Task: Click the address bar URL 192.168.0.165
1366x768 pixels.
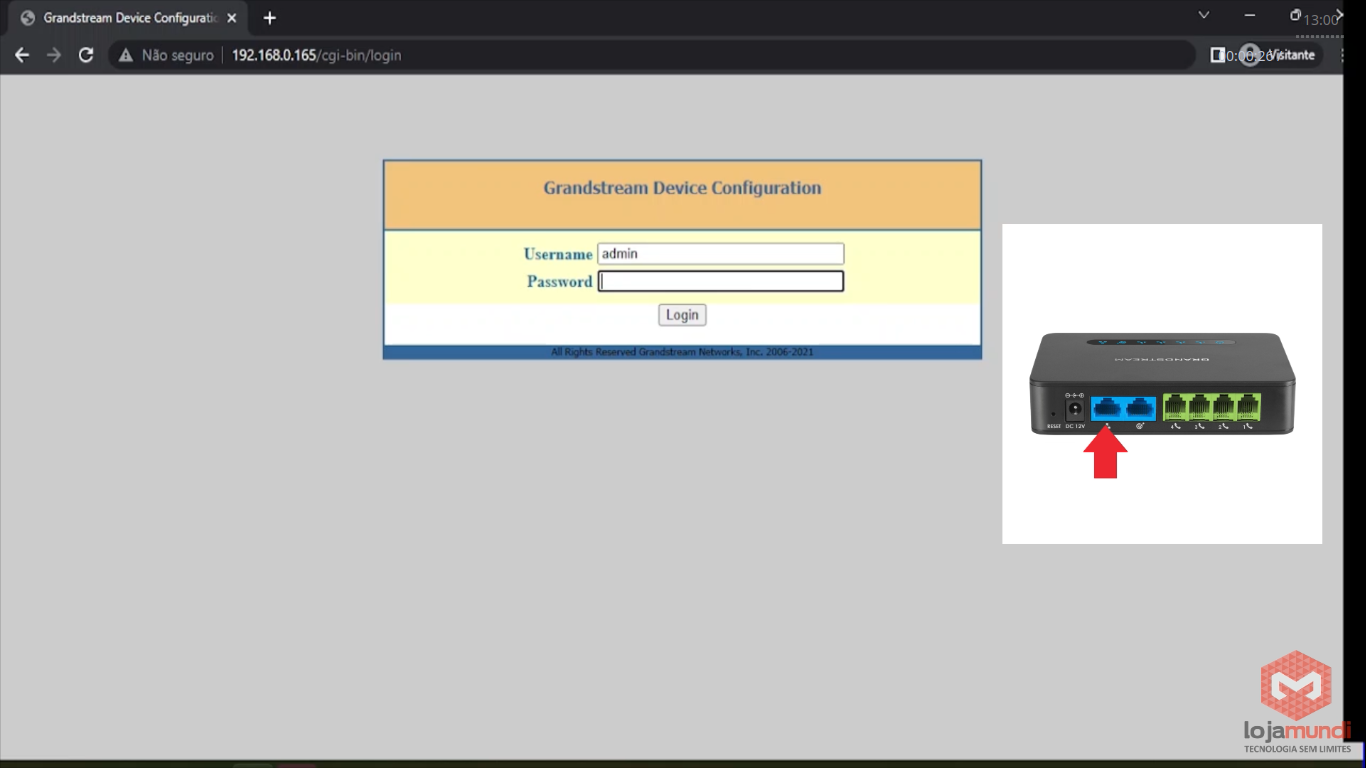Action: [x=316, y=55]
